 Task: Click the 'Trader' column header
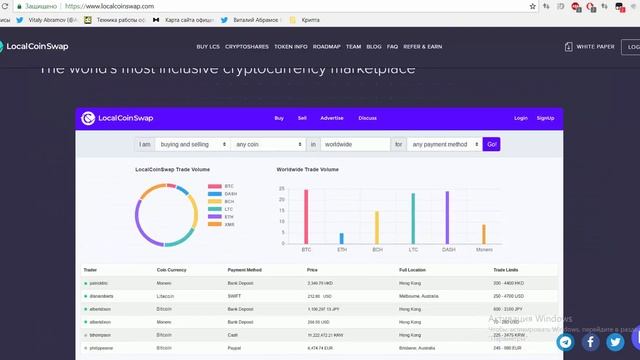(90, 270)
